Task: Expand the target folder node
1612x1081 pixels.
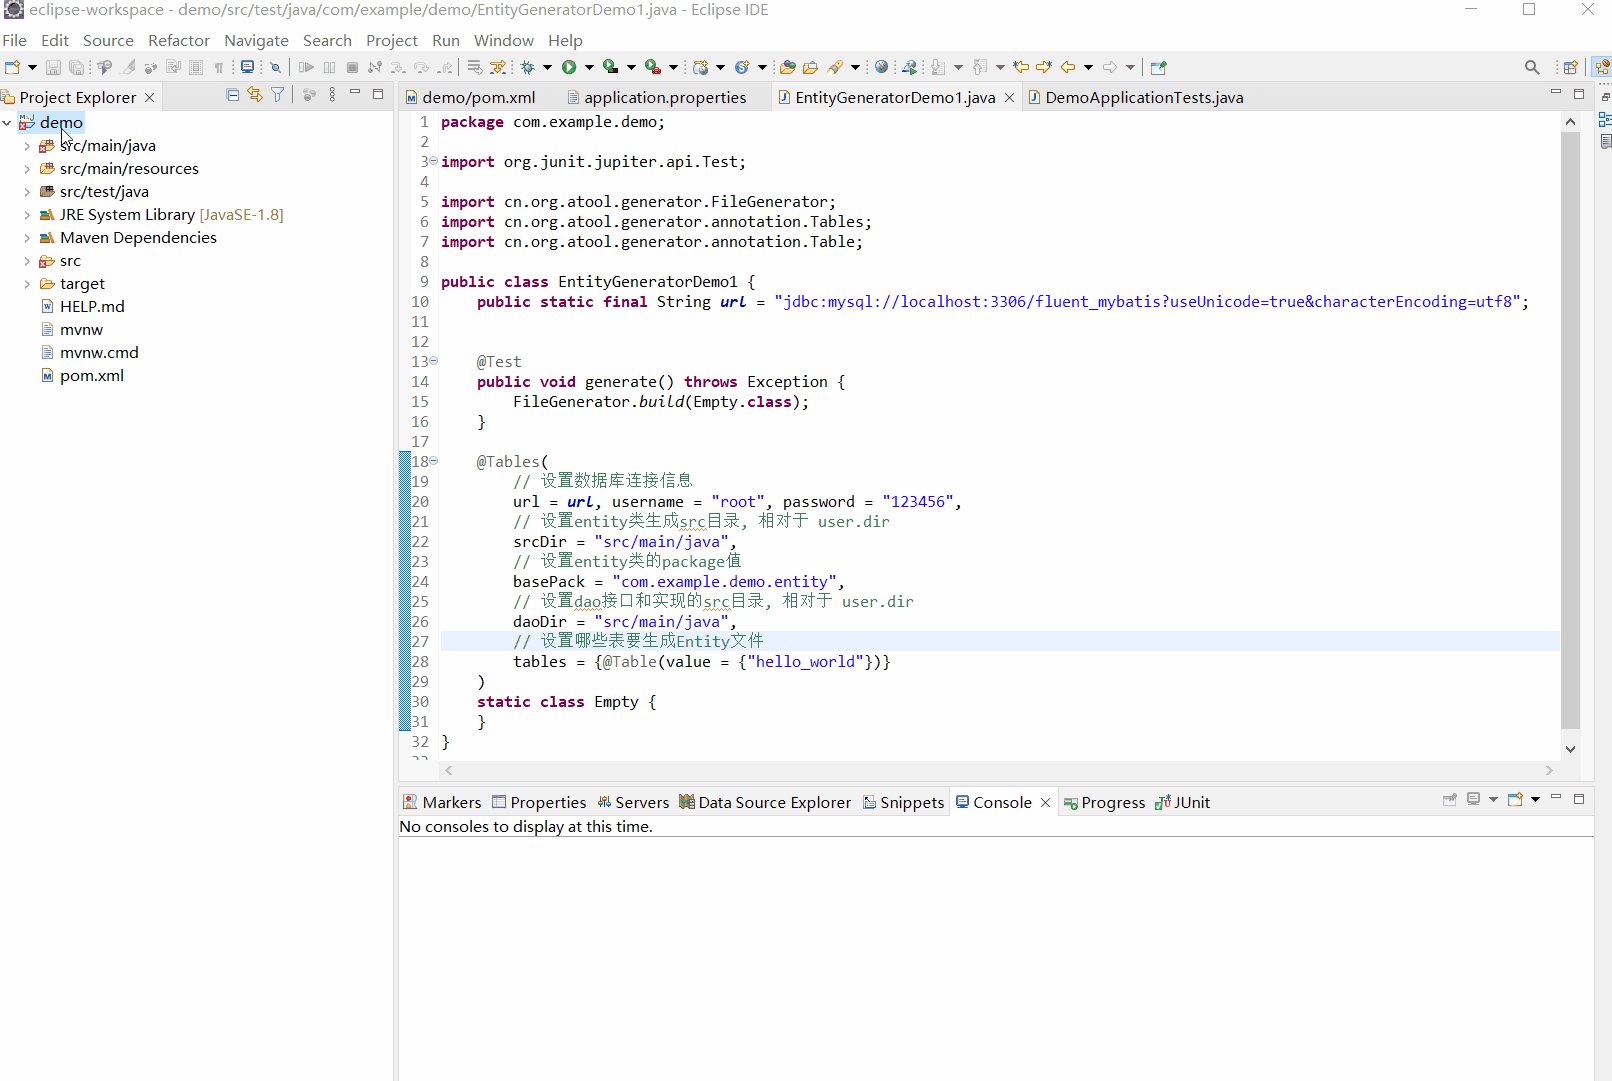Action: tap(27, 284)
